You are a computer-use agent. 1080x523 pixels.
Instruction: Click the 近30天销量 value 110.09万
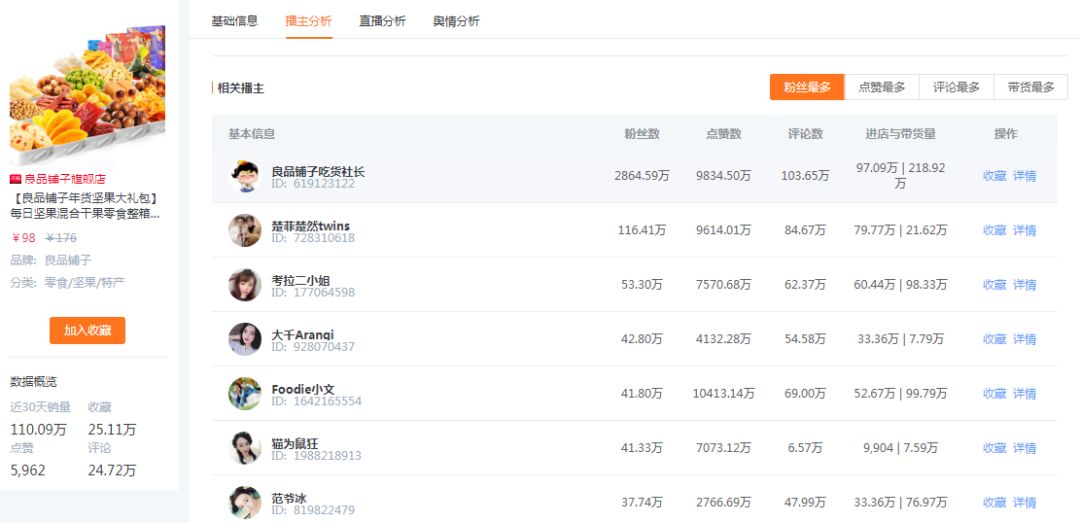pyautogui.click(x=39, y=430)
